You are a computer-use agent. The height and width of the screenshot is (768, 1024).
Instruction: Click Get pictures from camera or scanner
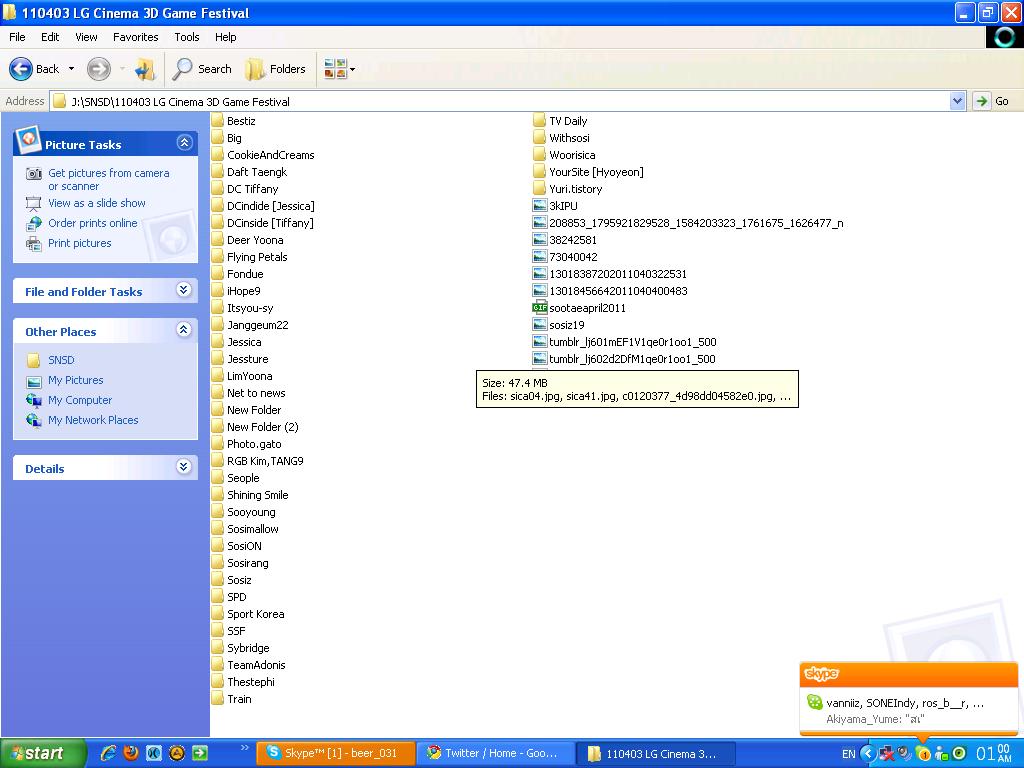click(x=108, y=180)
